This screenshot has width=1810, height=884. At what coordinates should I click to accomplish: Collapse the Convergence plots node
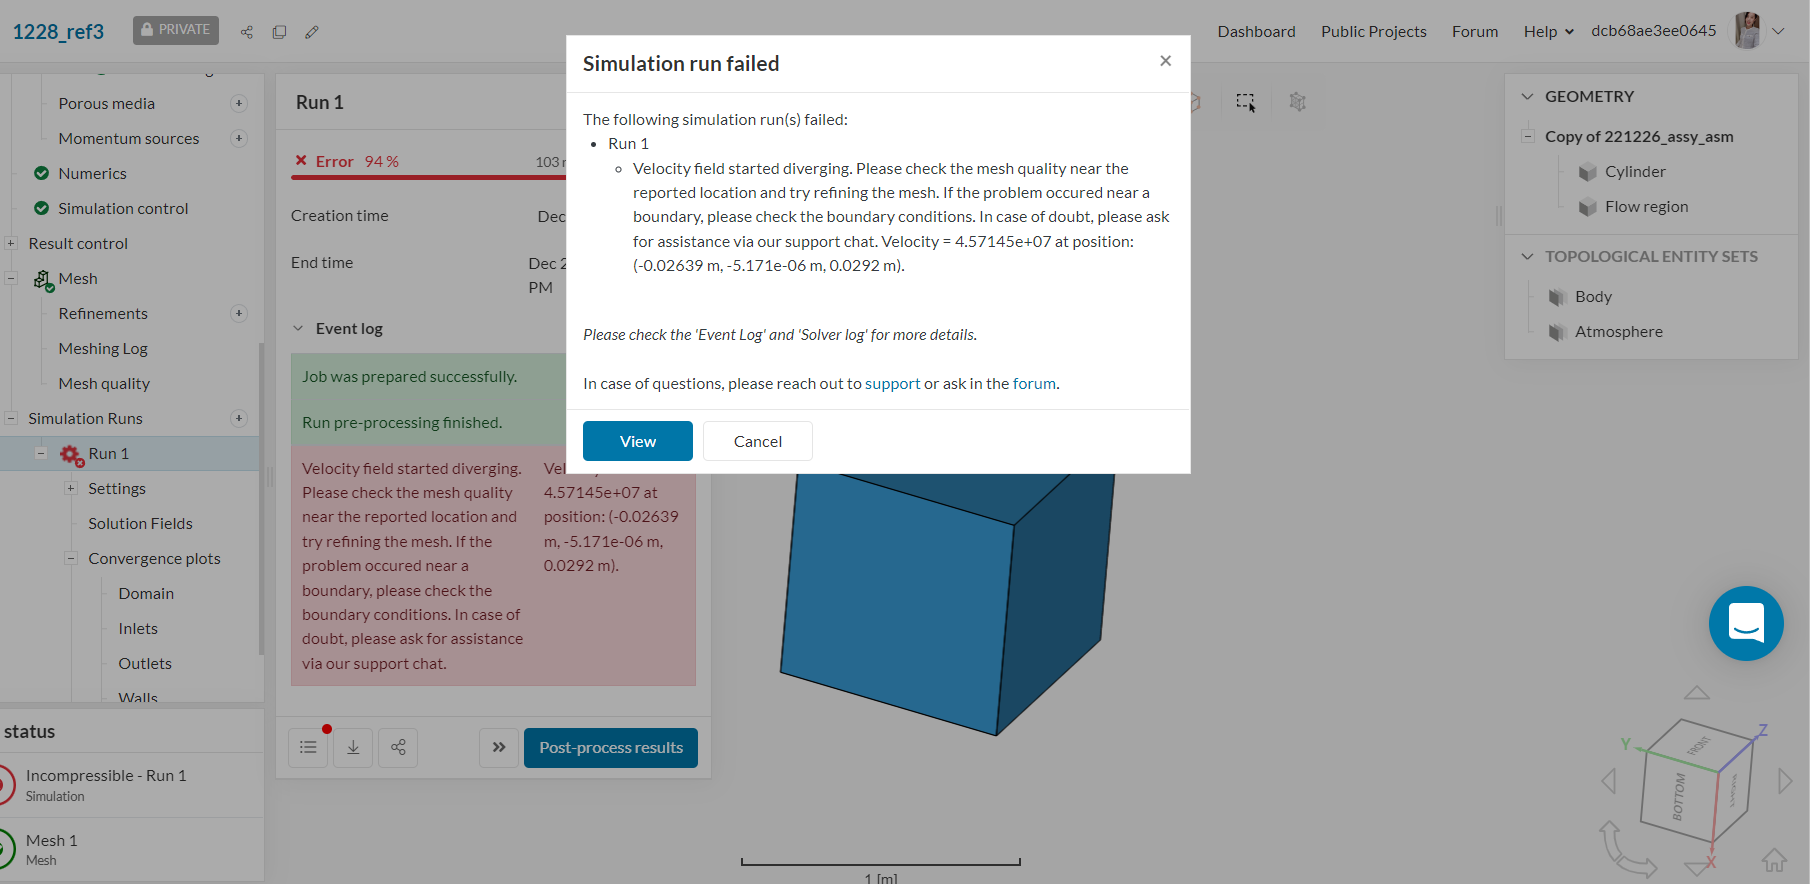click(71, 558)
